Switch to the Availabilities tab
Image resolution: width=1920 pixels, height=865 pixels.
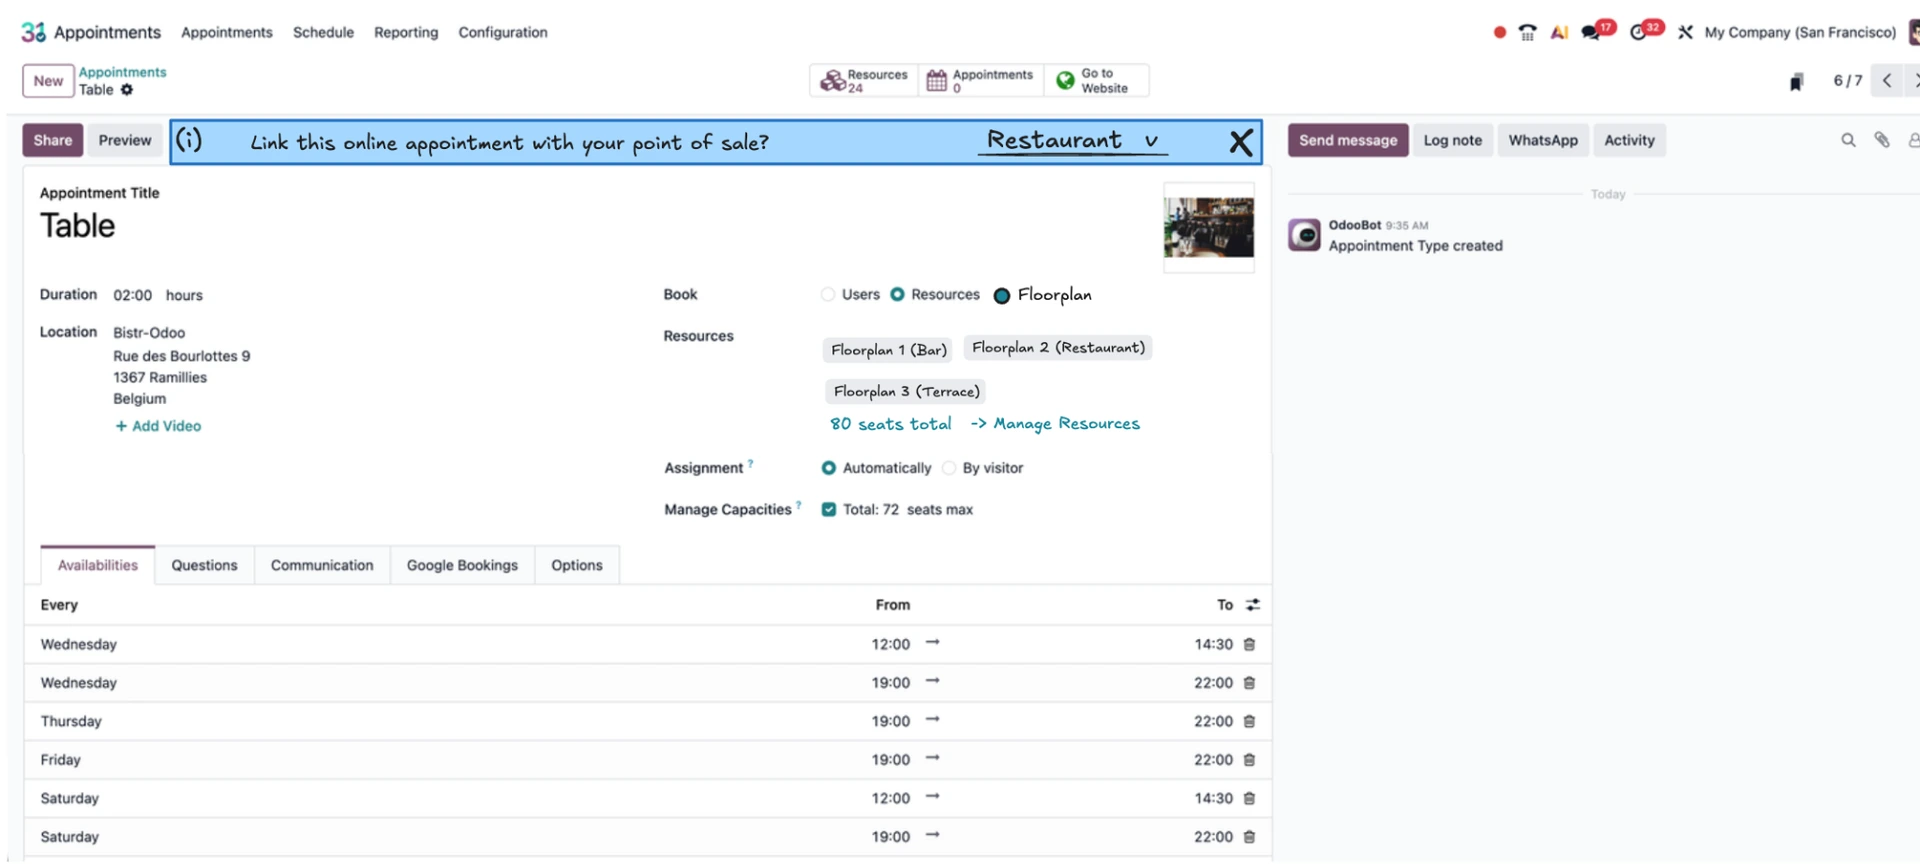pos(98,566)
